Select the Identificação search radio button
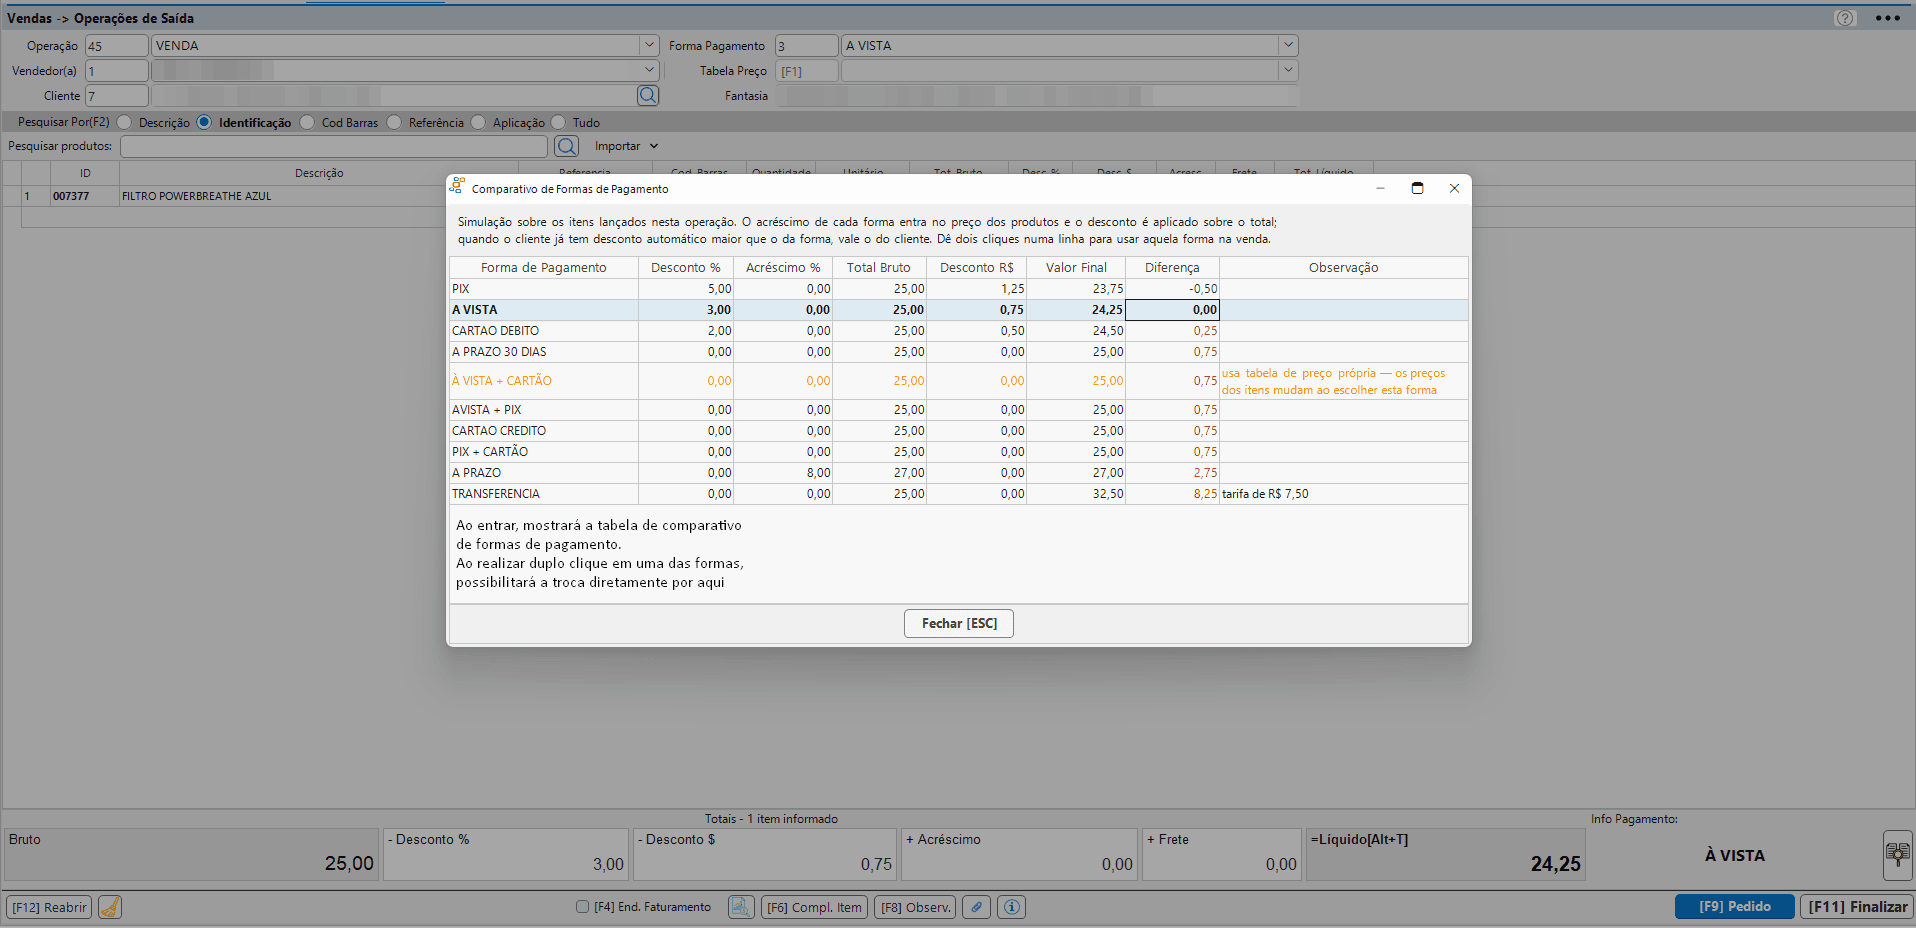This screenshot has height=928, width=1916. pyautogui.click(x=204, y=122)
